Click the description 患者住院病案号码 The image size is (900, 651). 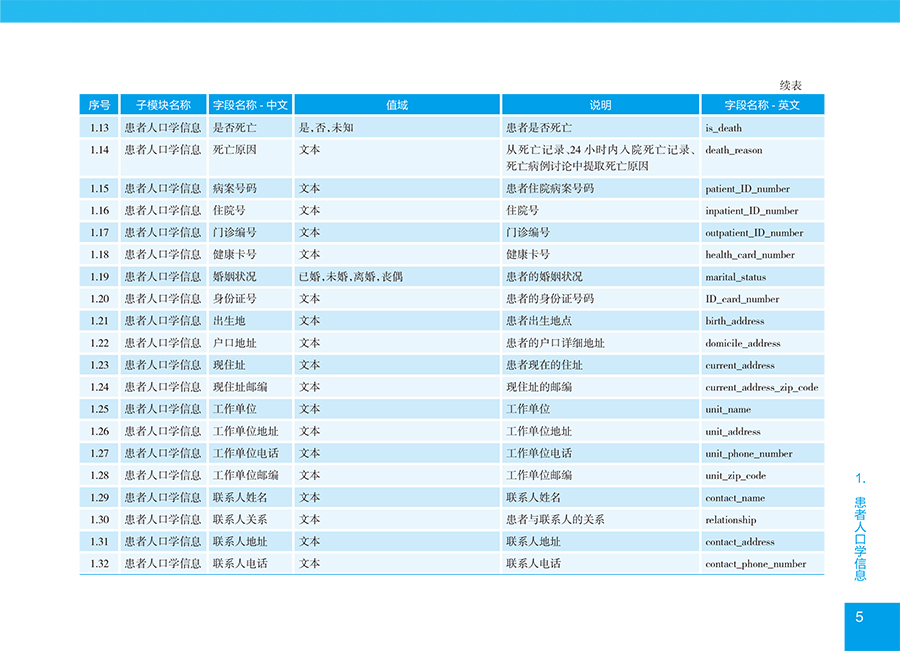point(550,188)
